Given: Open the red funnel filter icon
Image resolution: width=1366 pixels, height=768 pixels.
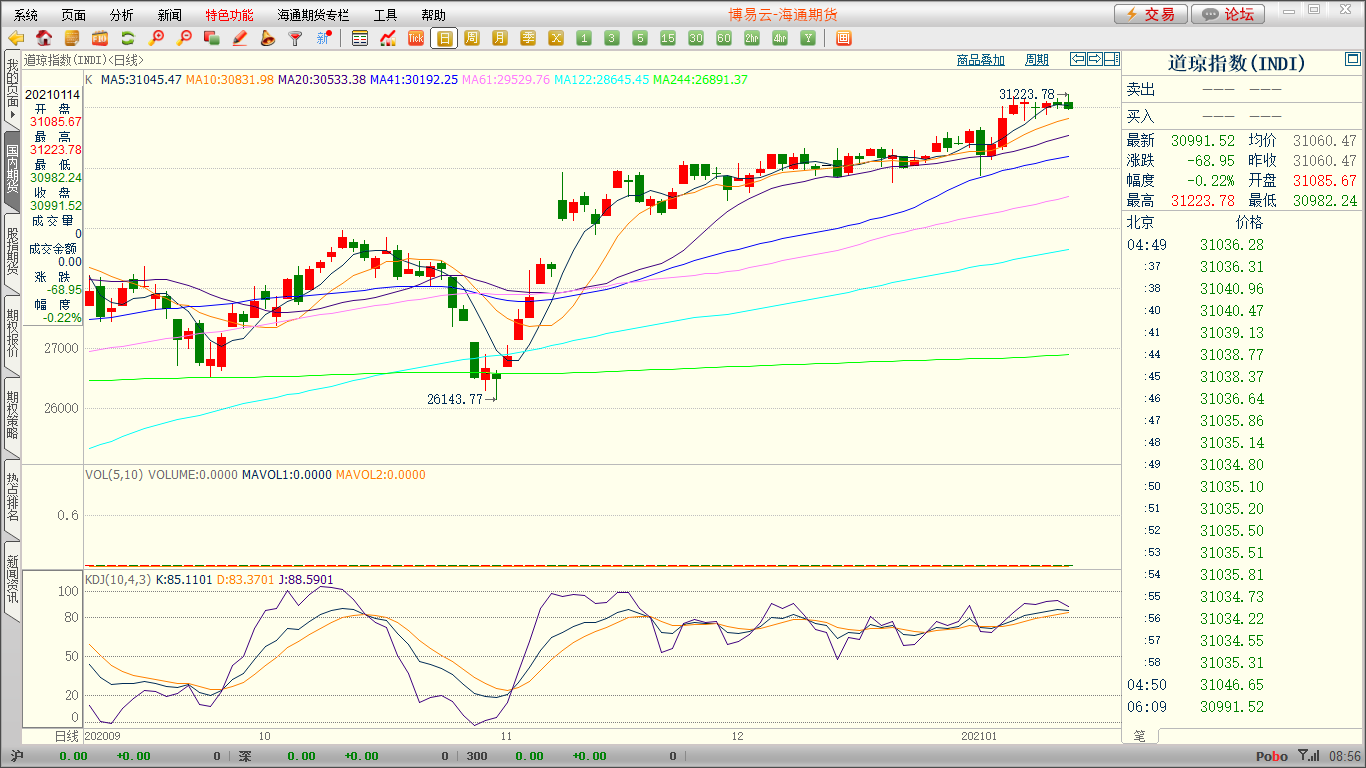Looking at the screenshot, I should [x=295, y=38].
